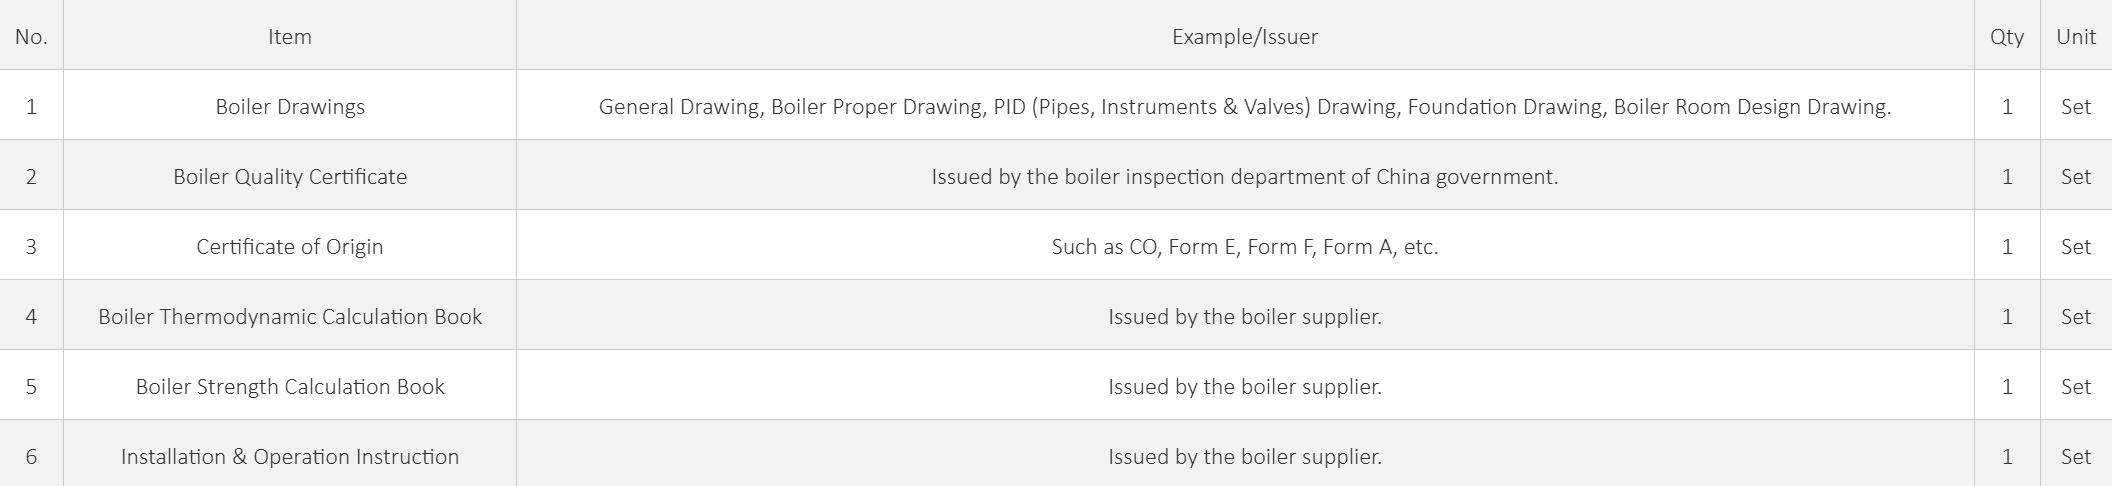Click the General Drawing description text
Viewport: 2112px width, 486px height.
point(1244,107)
